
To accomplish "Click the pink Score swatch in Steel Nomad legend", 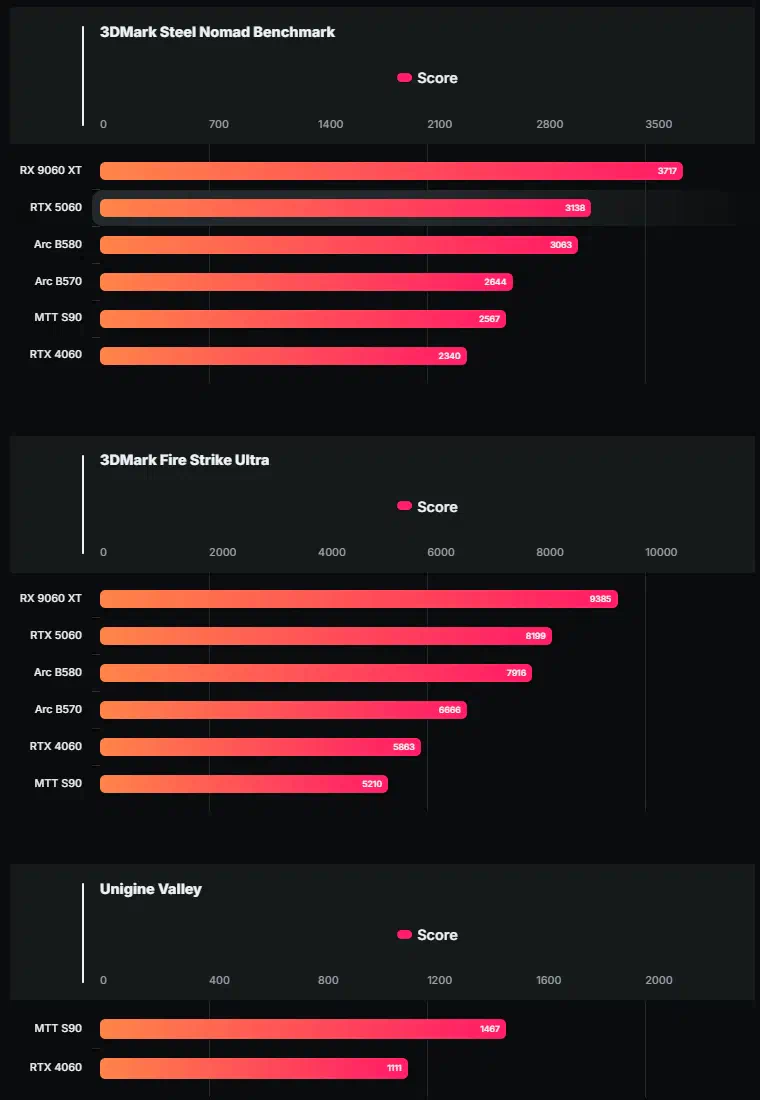I will [x=404, y=78].
